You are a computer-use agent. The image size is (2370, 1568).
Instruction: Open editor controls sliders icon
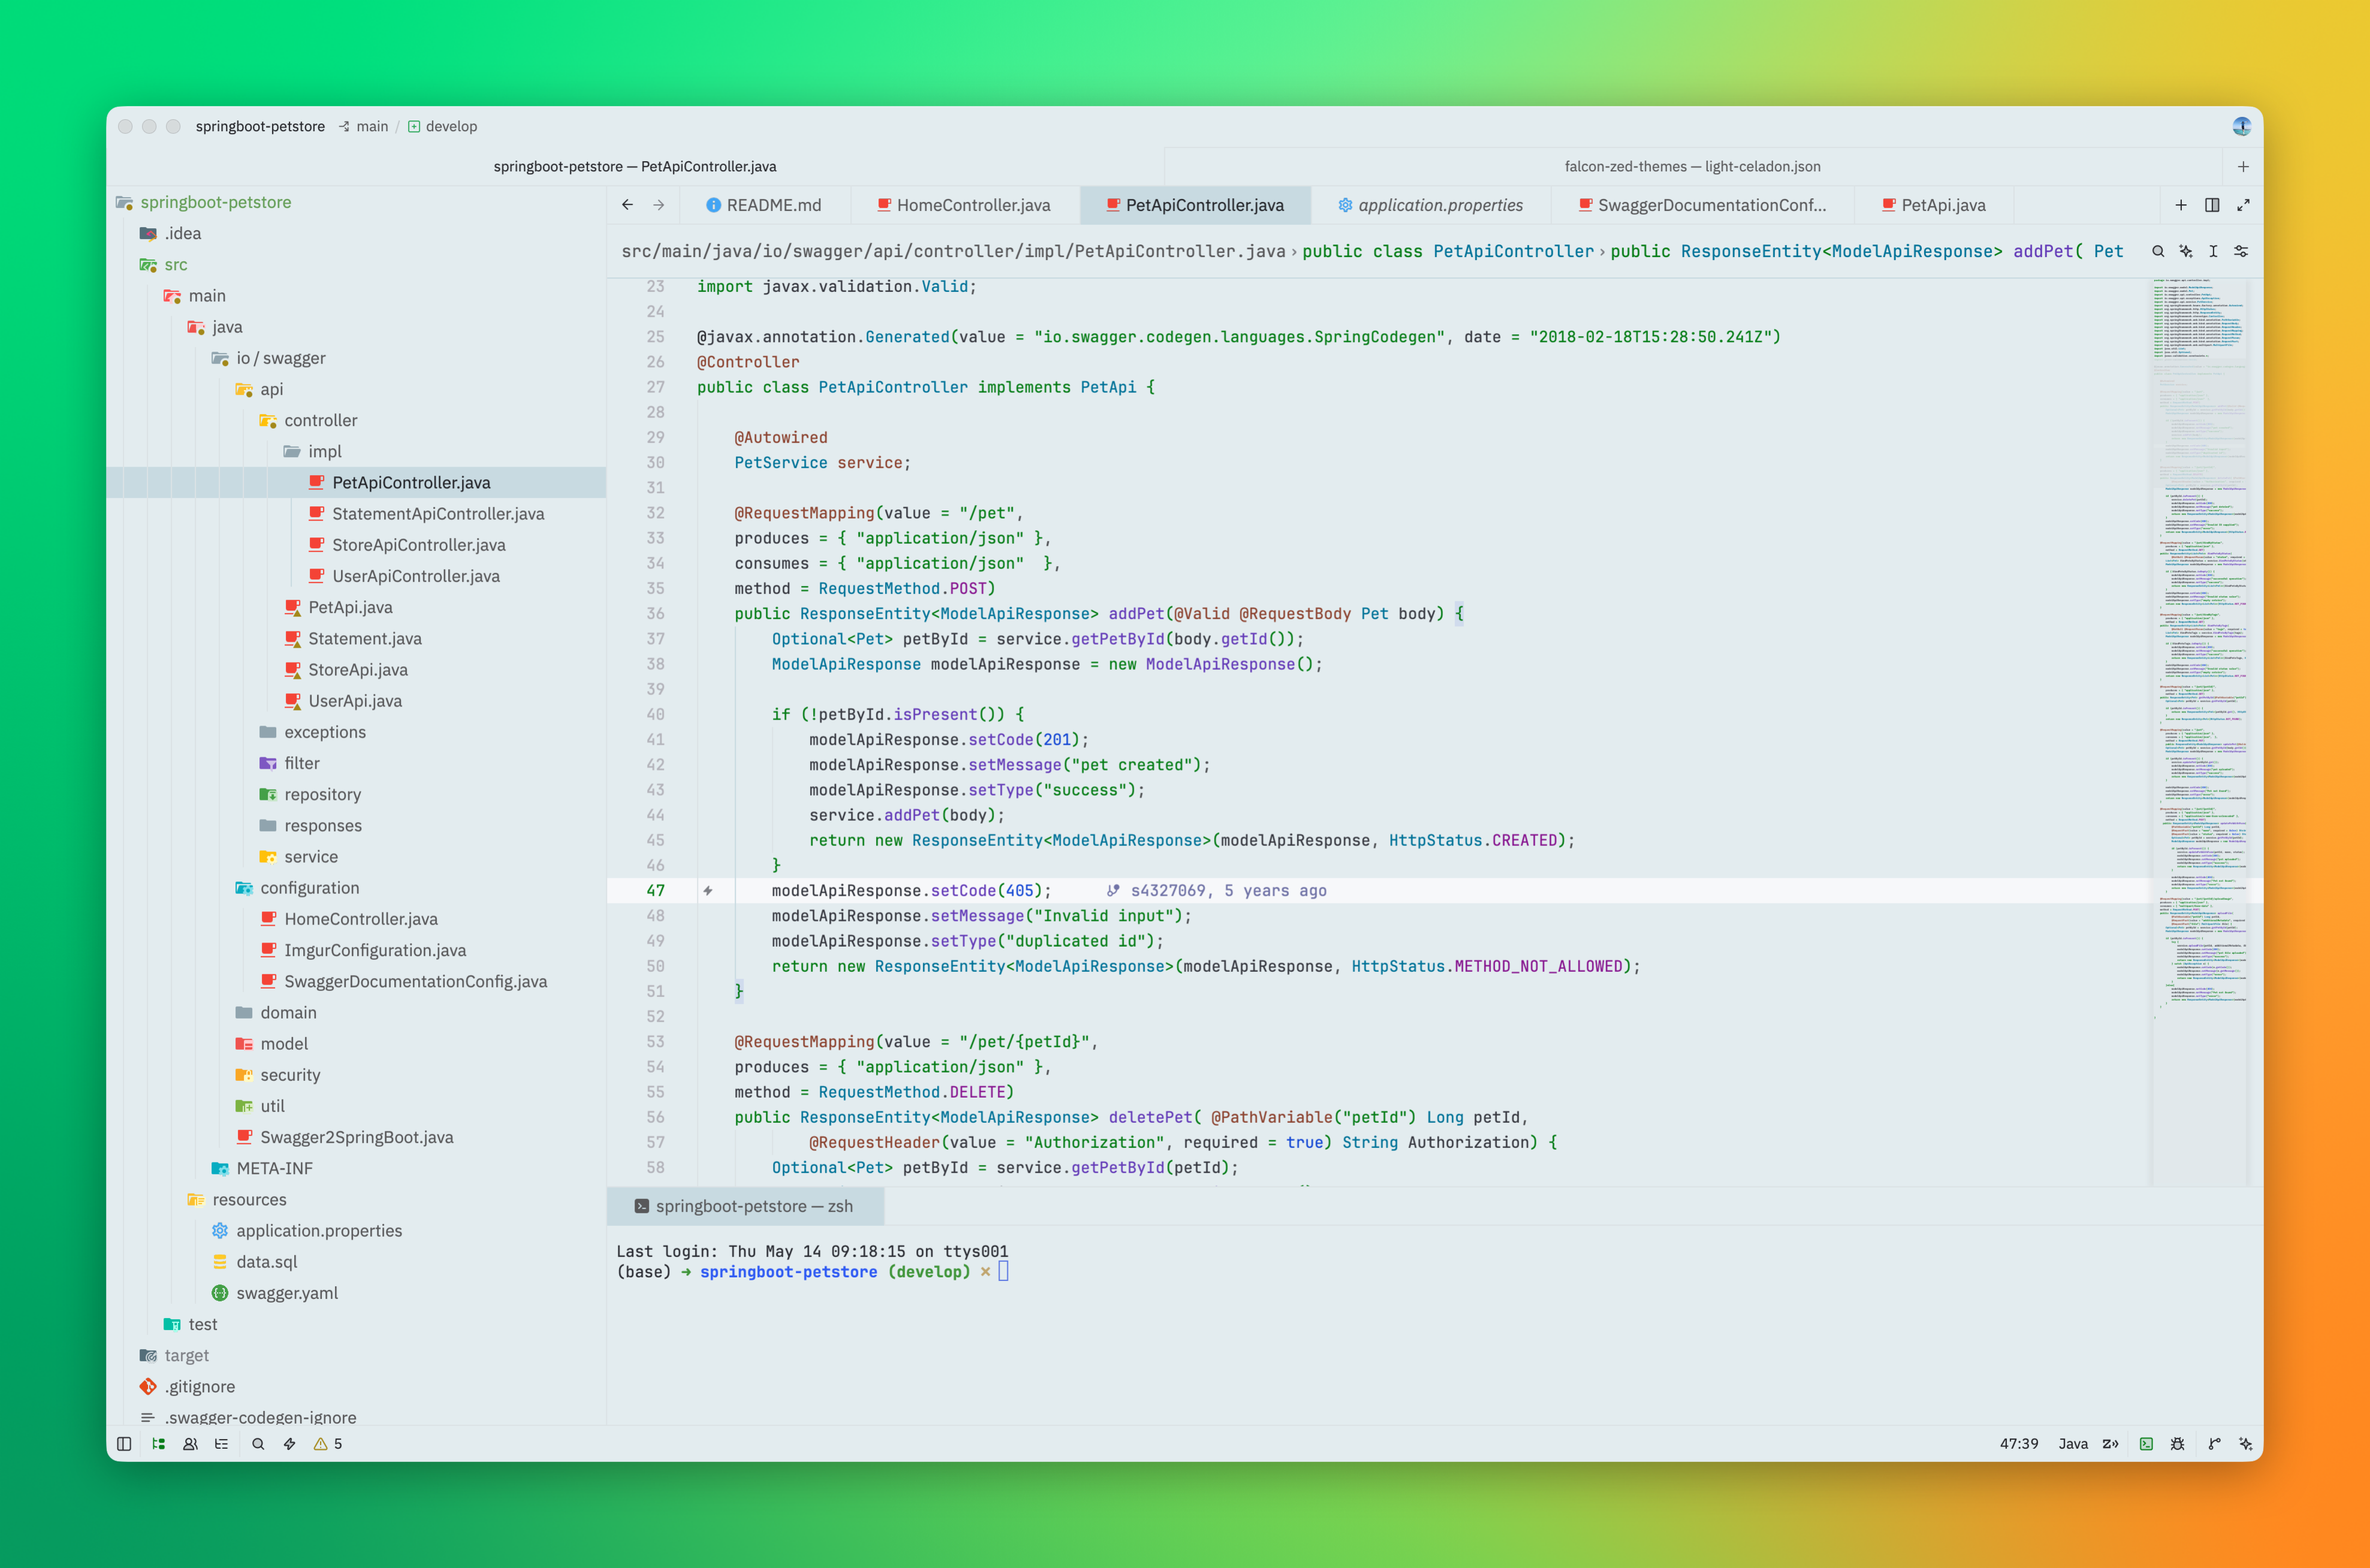click(2241, 251)
